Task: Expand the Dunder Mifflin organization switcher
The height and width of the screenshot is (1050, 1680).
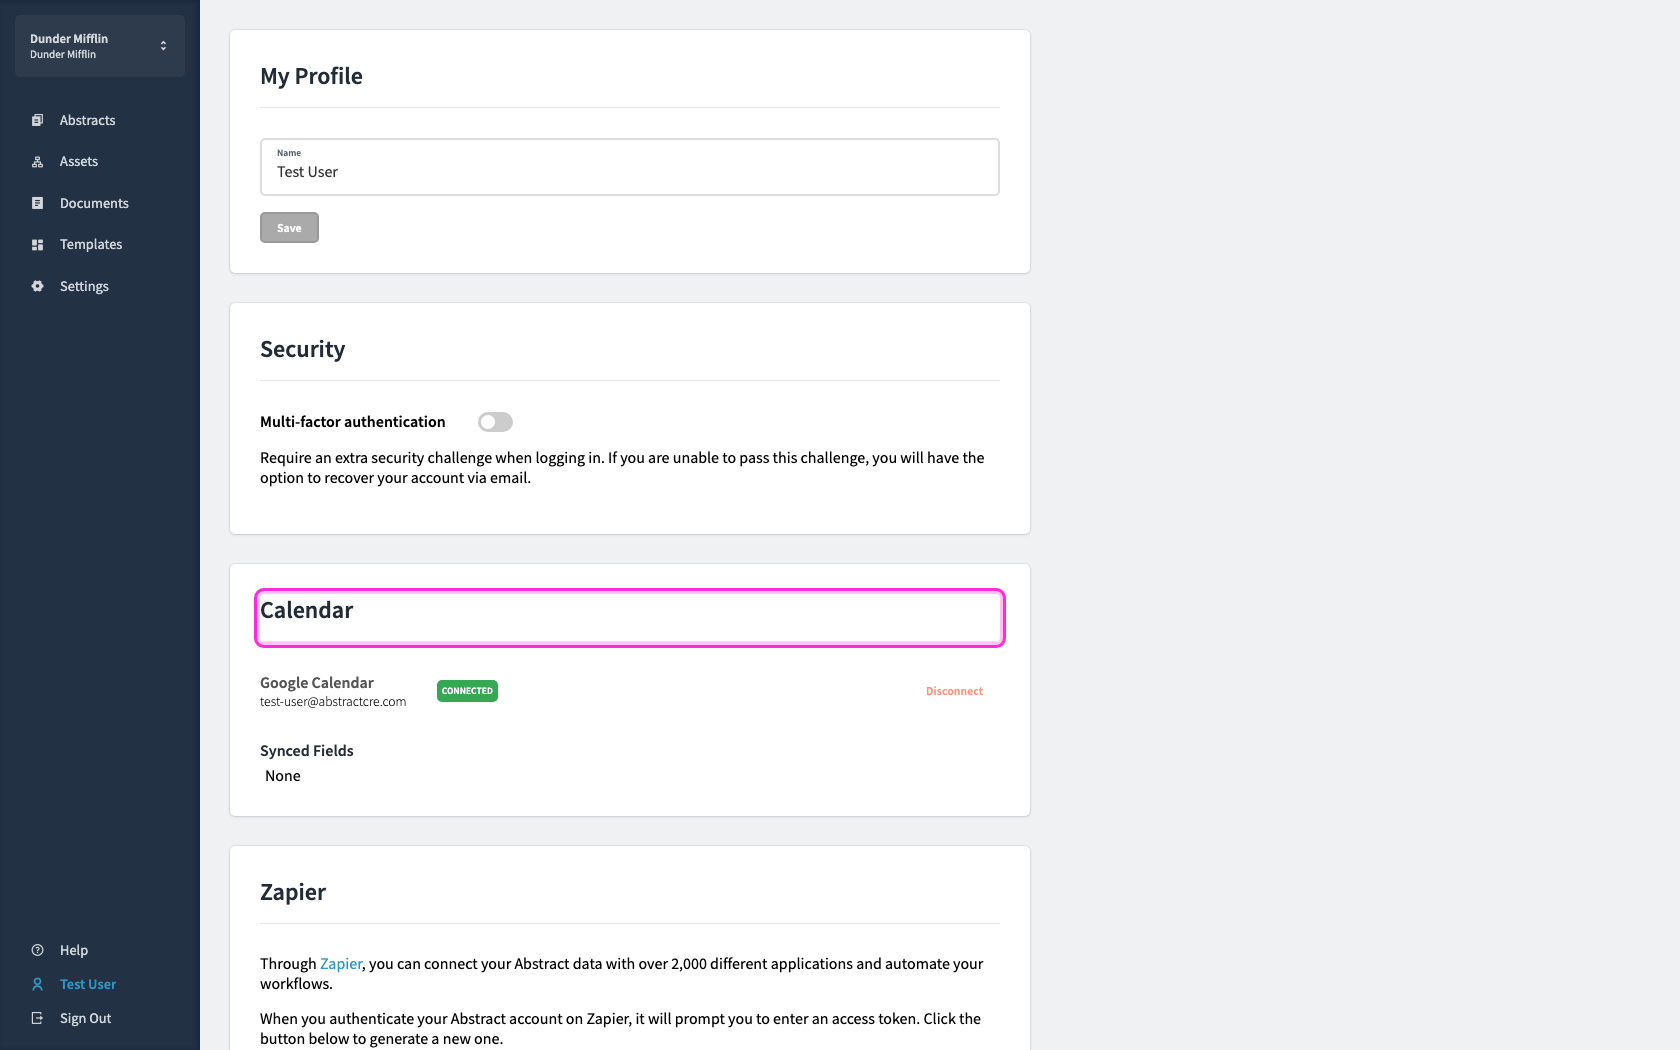Action: [100, 46]
